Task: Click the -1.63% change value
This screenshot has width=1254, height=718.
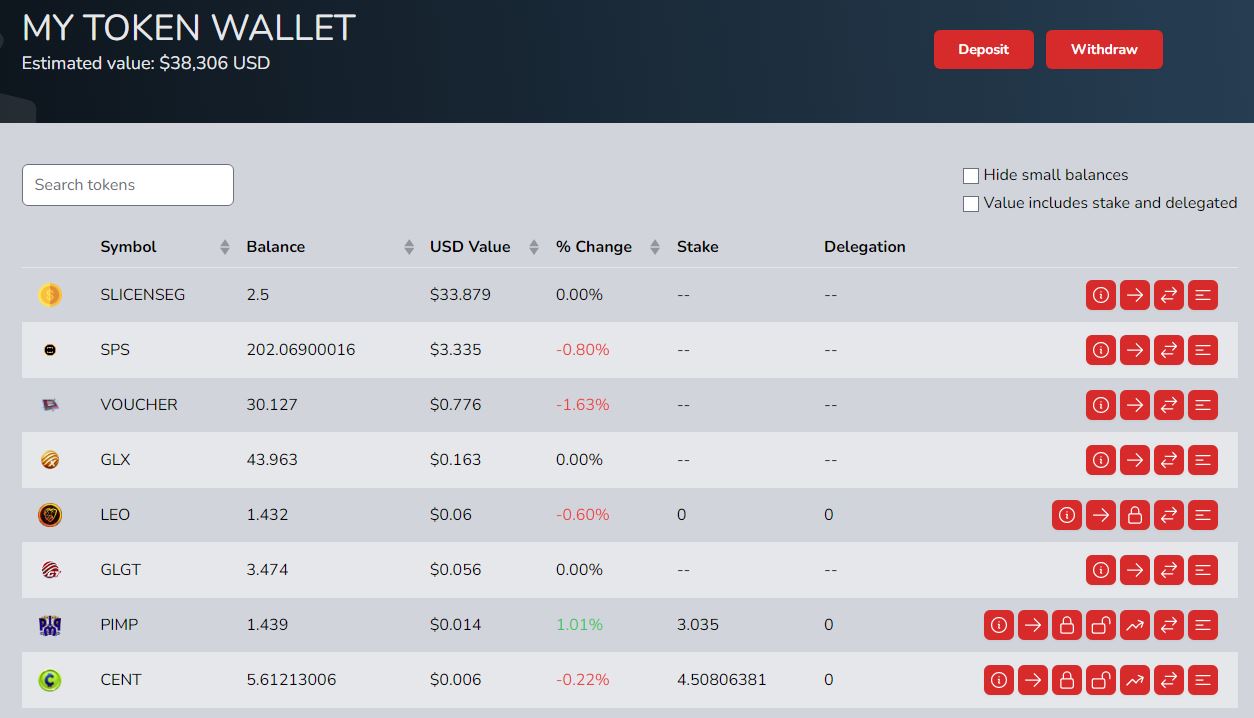Action: click(582, 405)
